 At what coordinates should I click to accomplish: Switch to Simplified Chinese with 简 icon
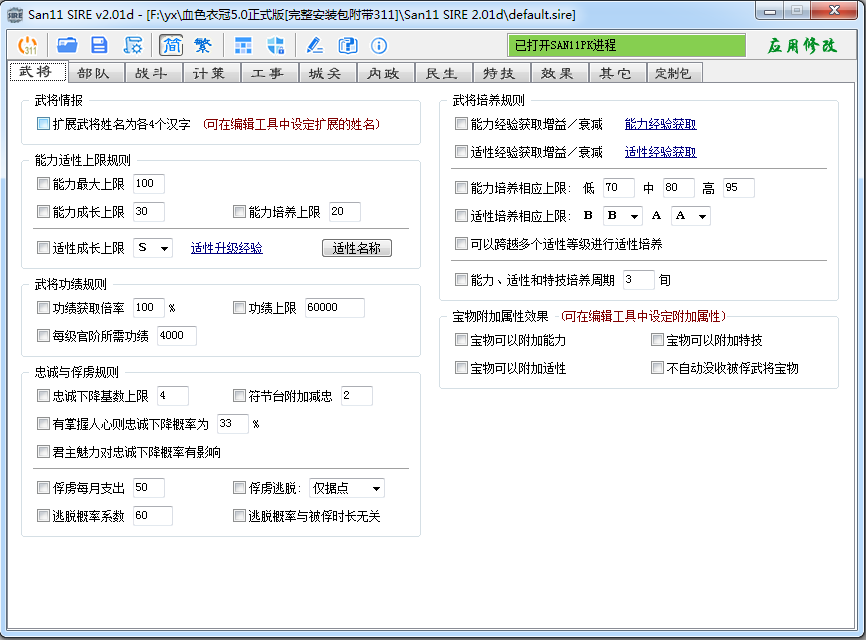coord(170,45)
